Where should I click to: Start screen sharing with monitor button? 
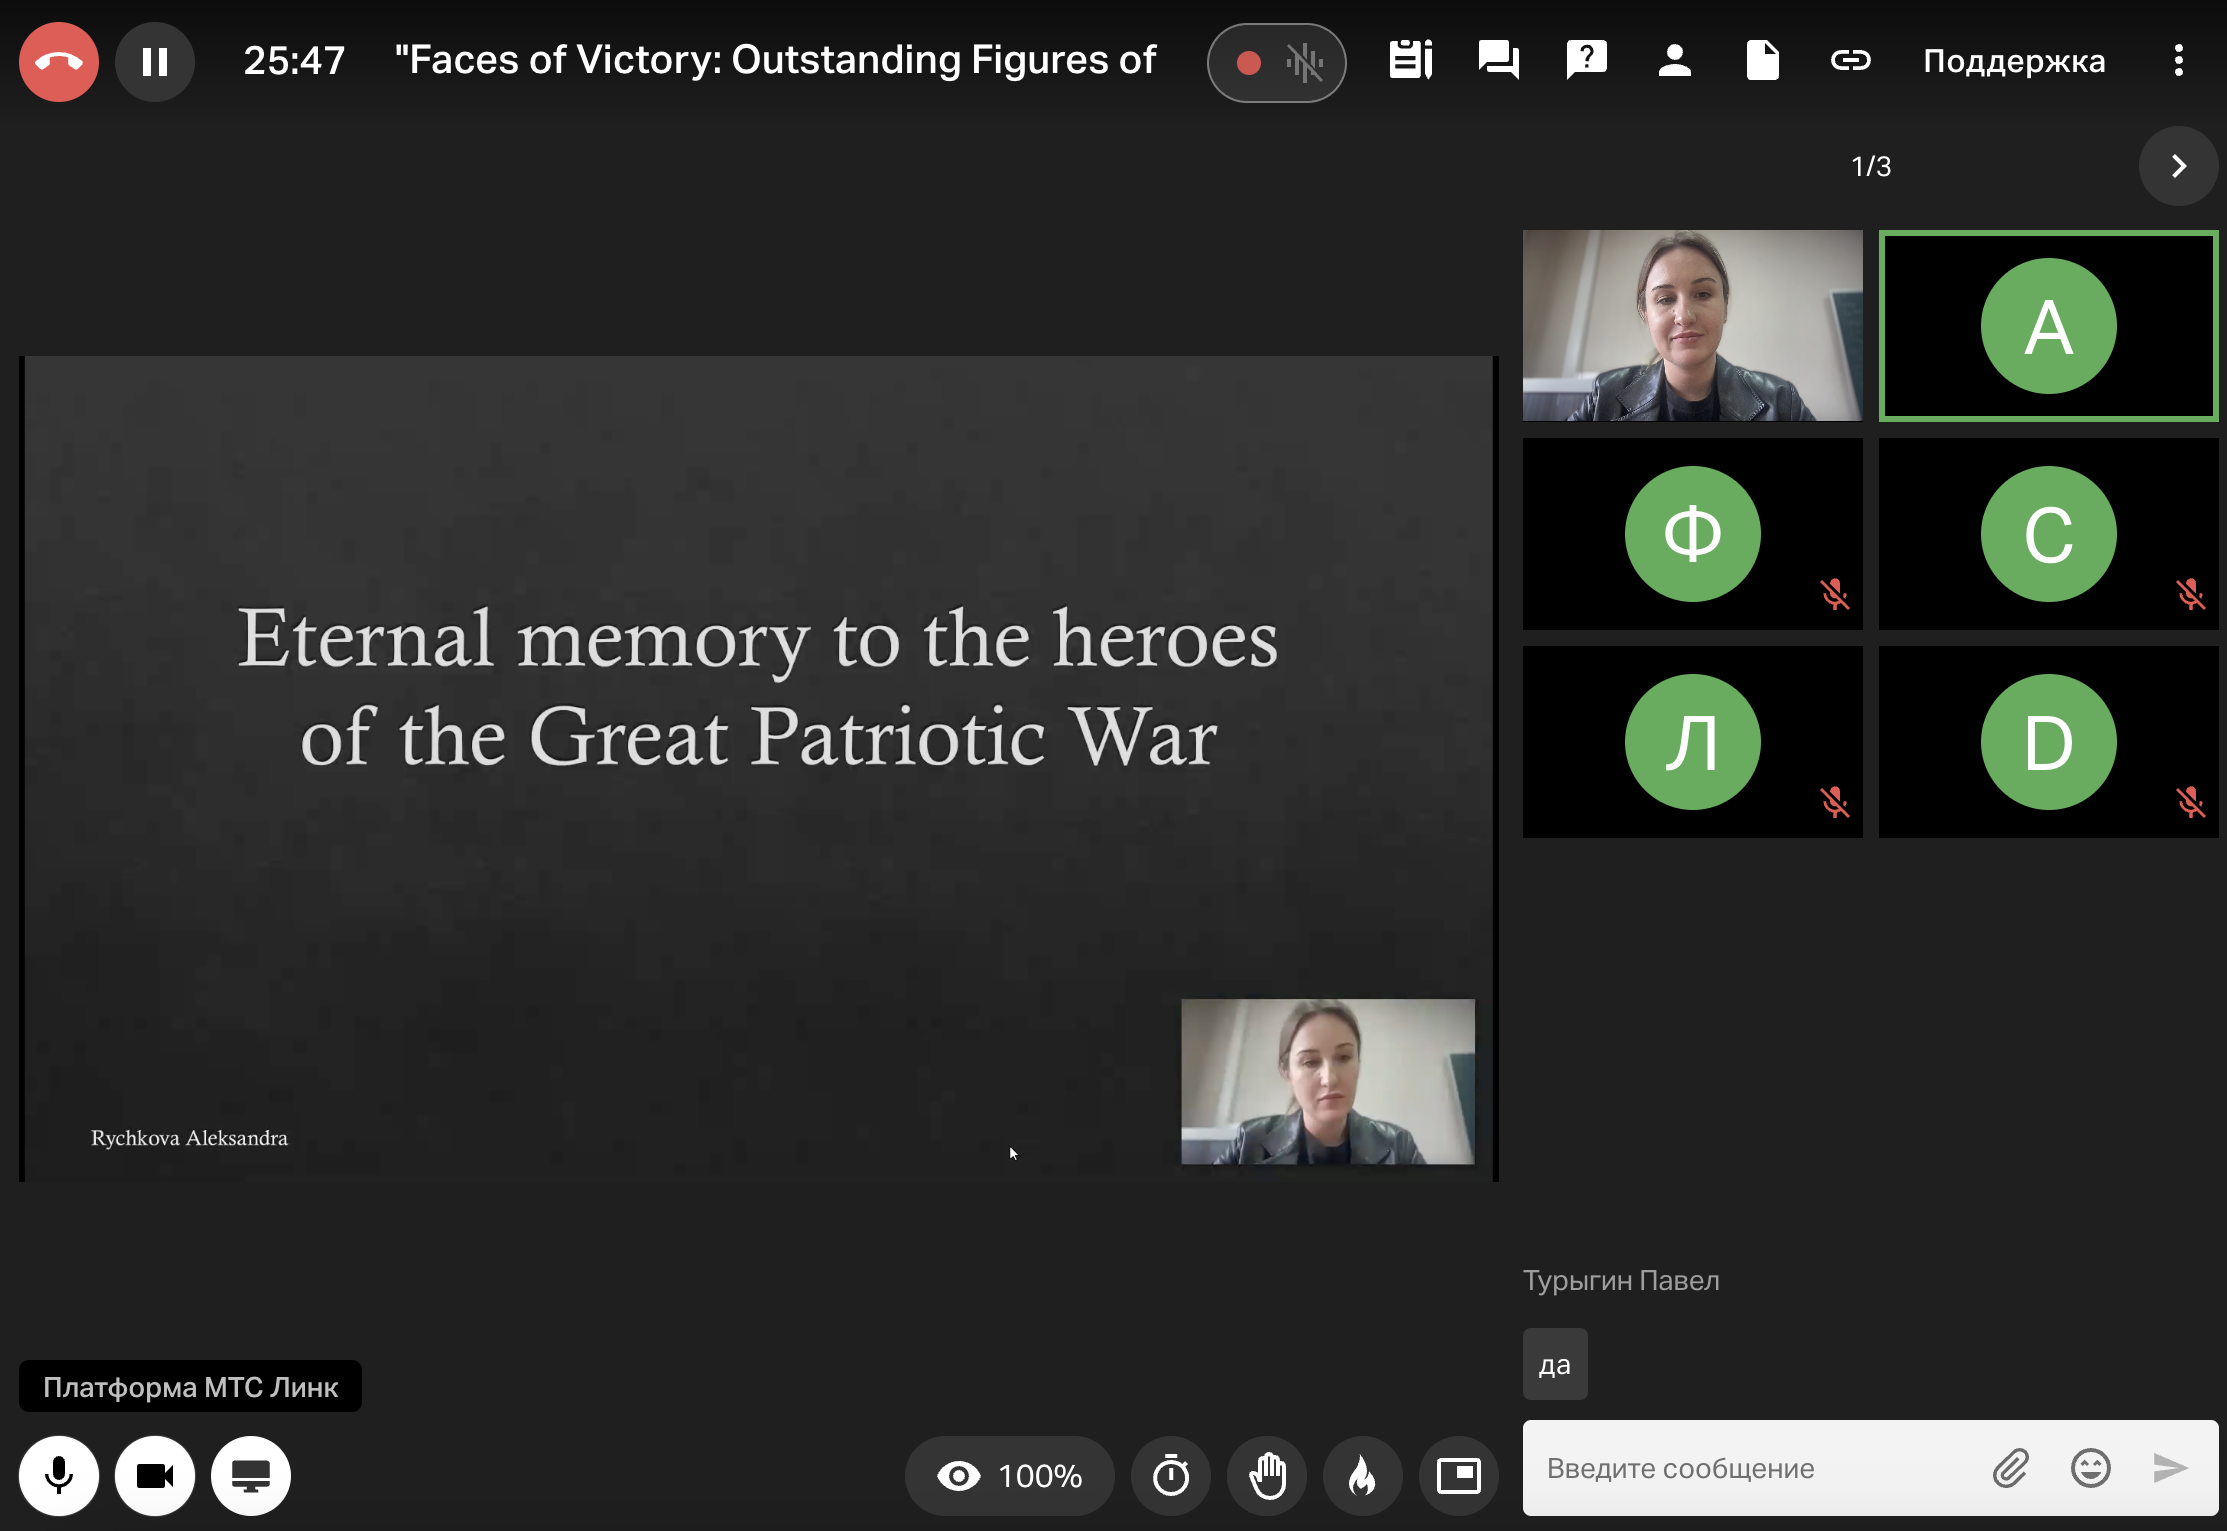(251, 1476)
